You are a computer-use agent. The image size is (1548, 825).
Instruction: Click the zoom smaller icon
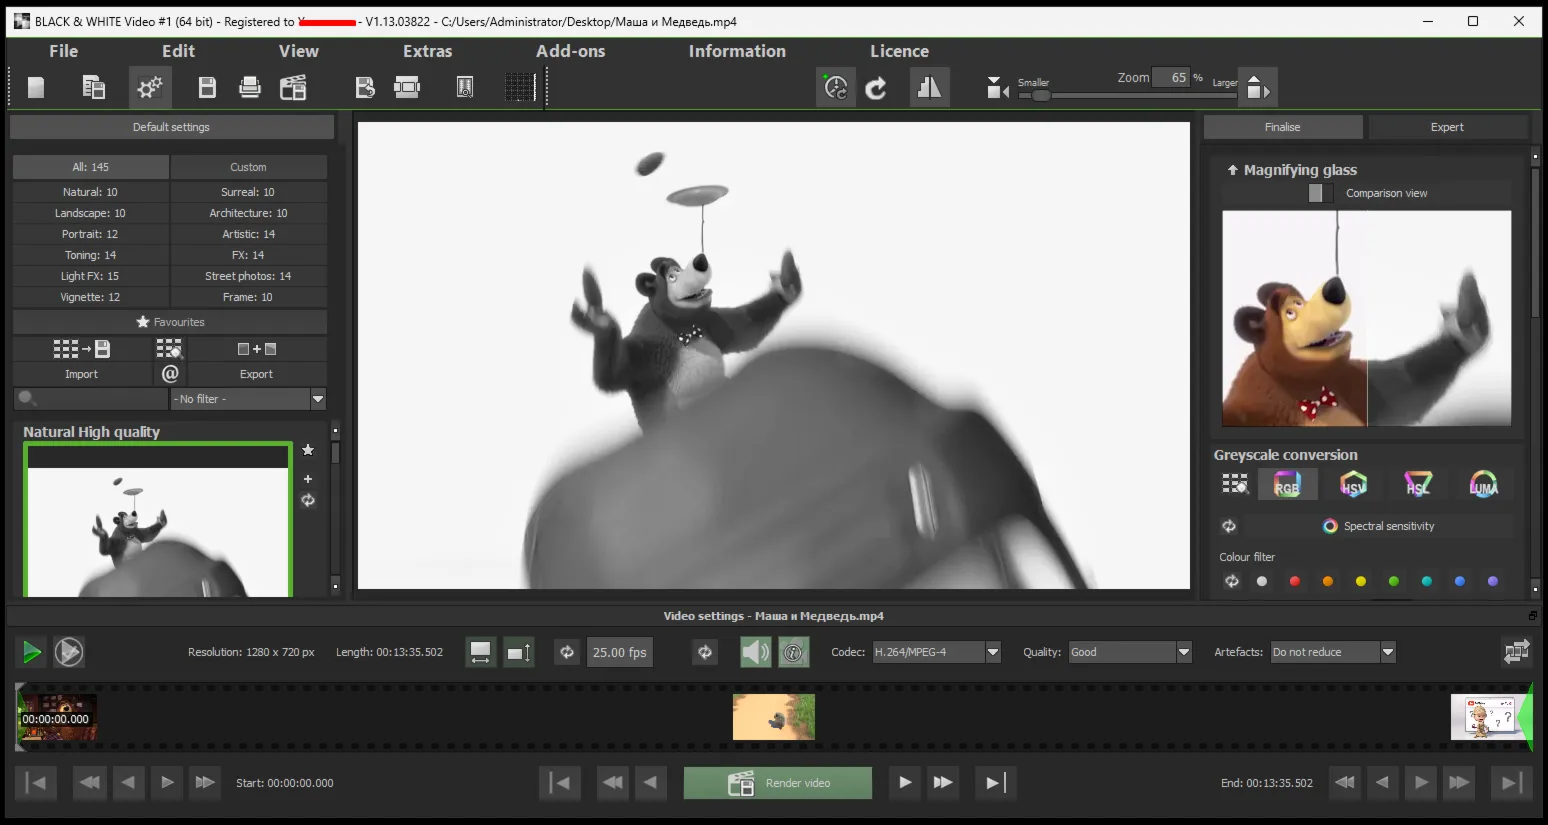(x=997, y=88)
